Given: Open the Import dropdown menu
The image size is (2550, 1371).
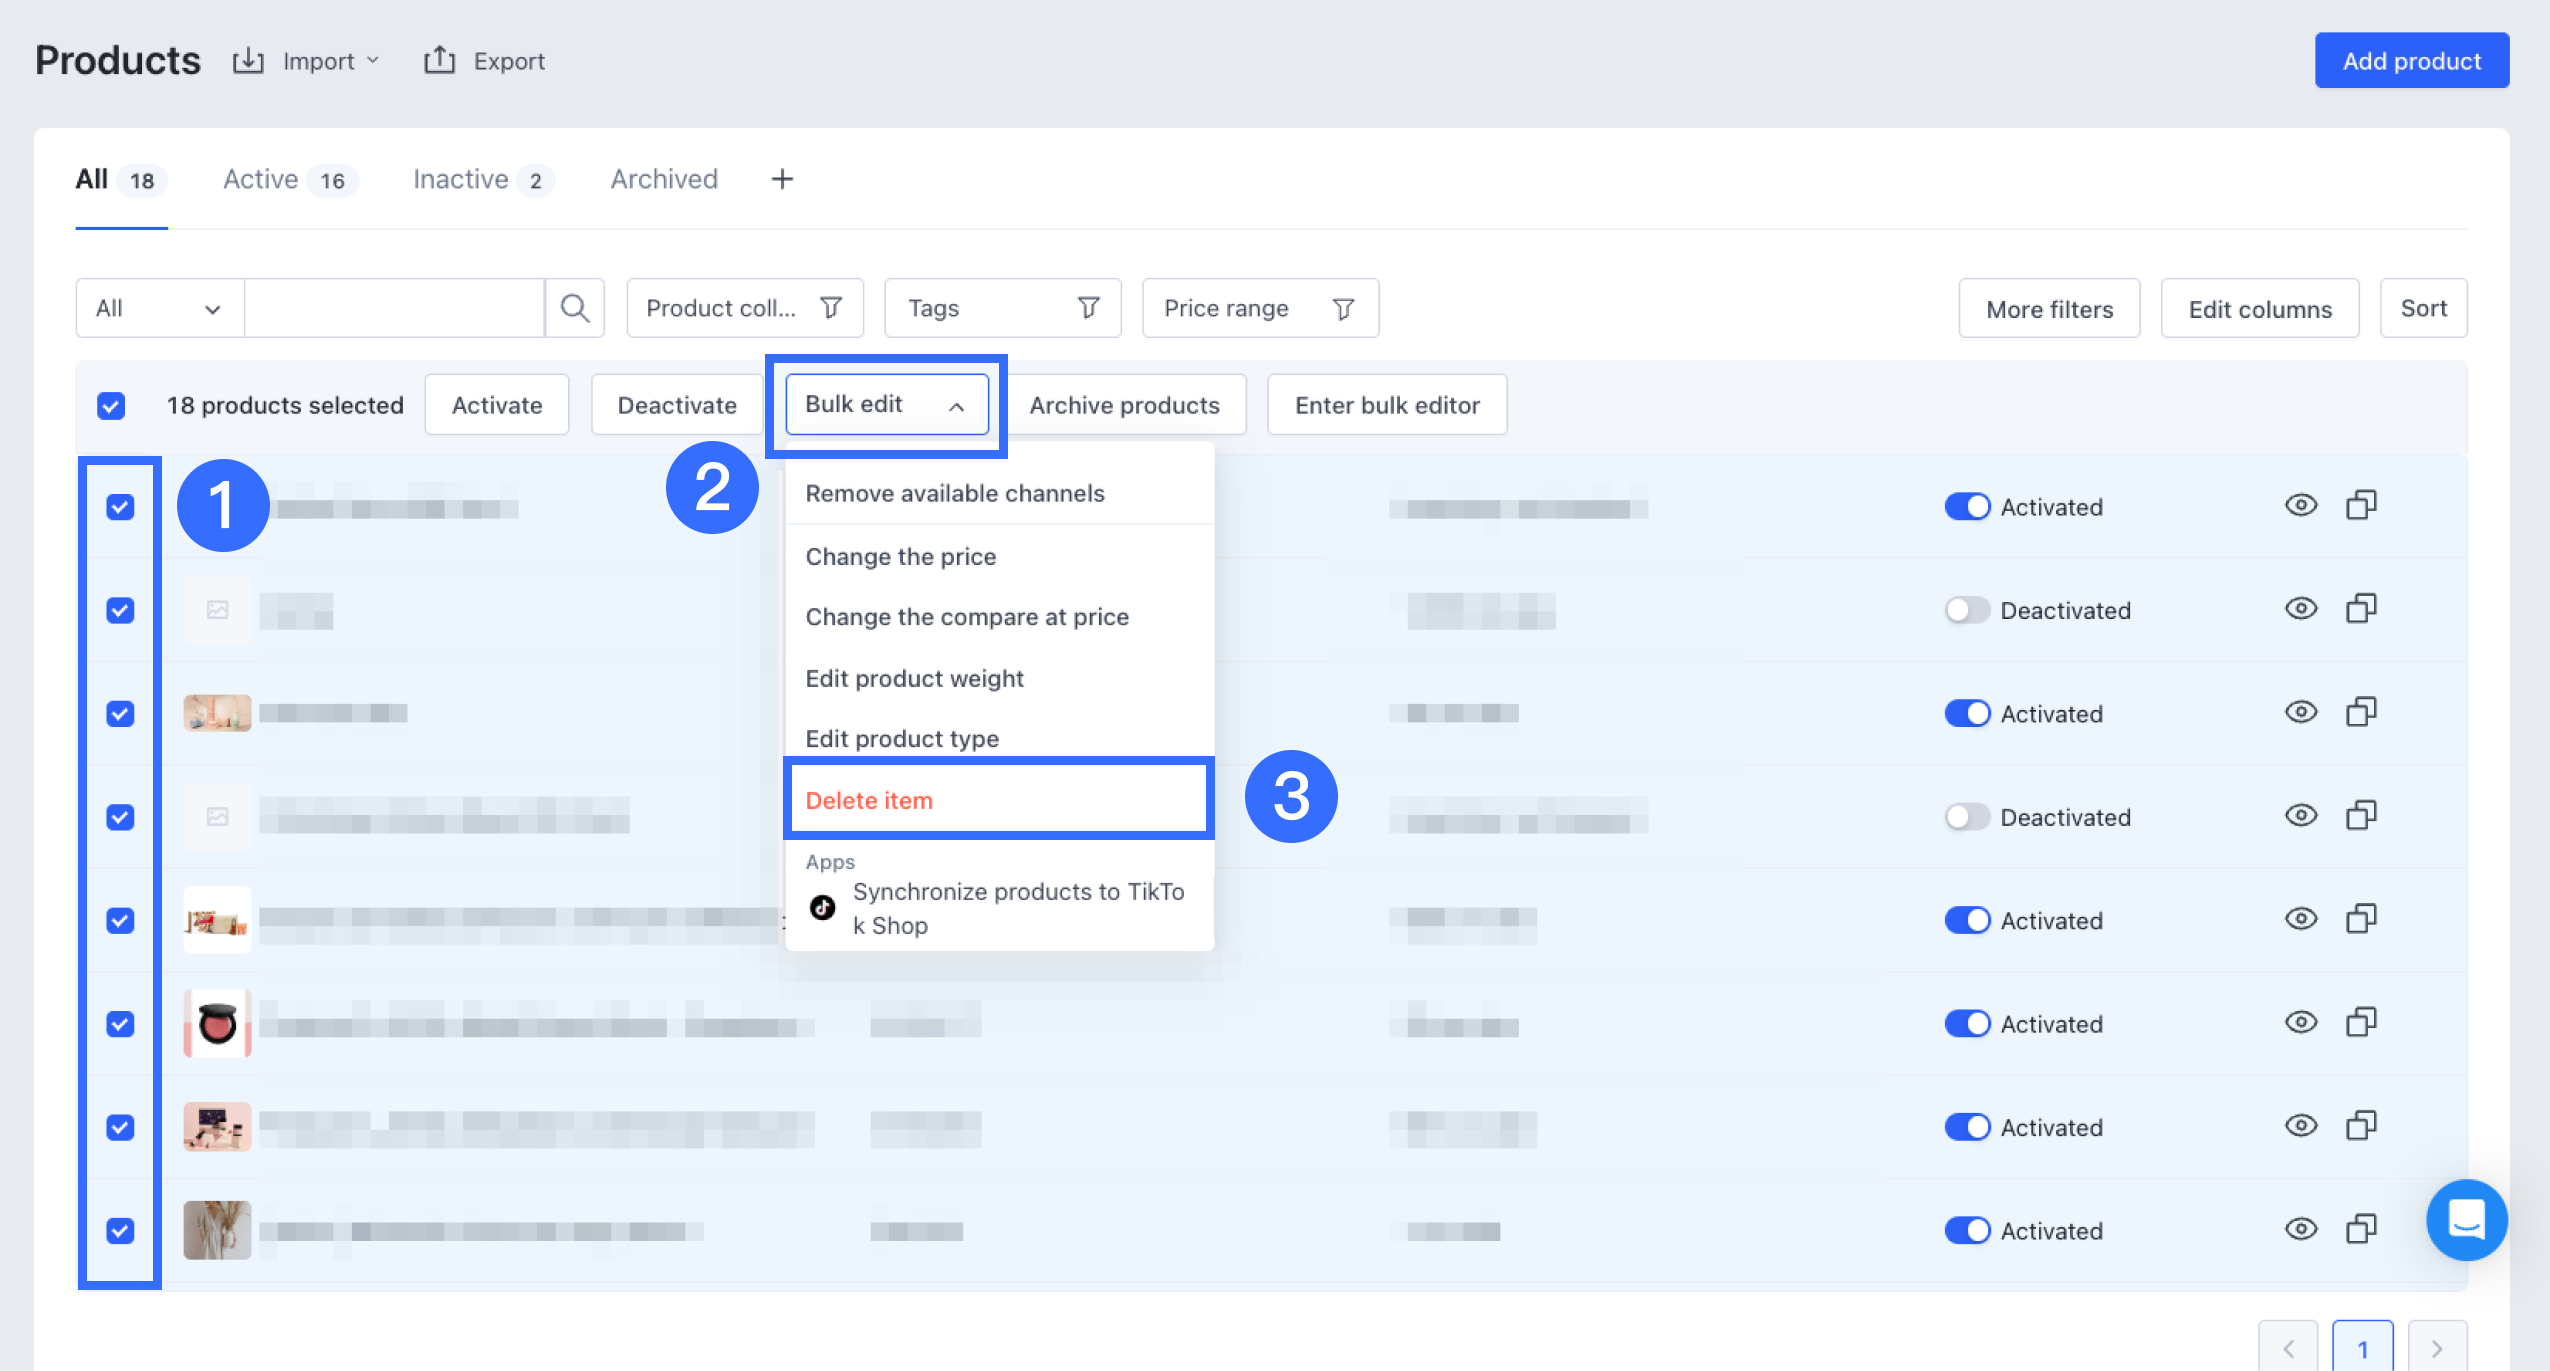Looking at the screenshot, I should pyautogui.click(x=318, y=61).
